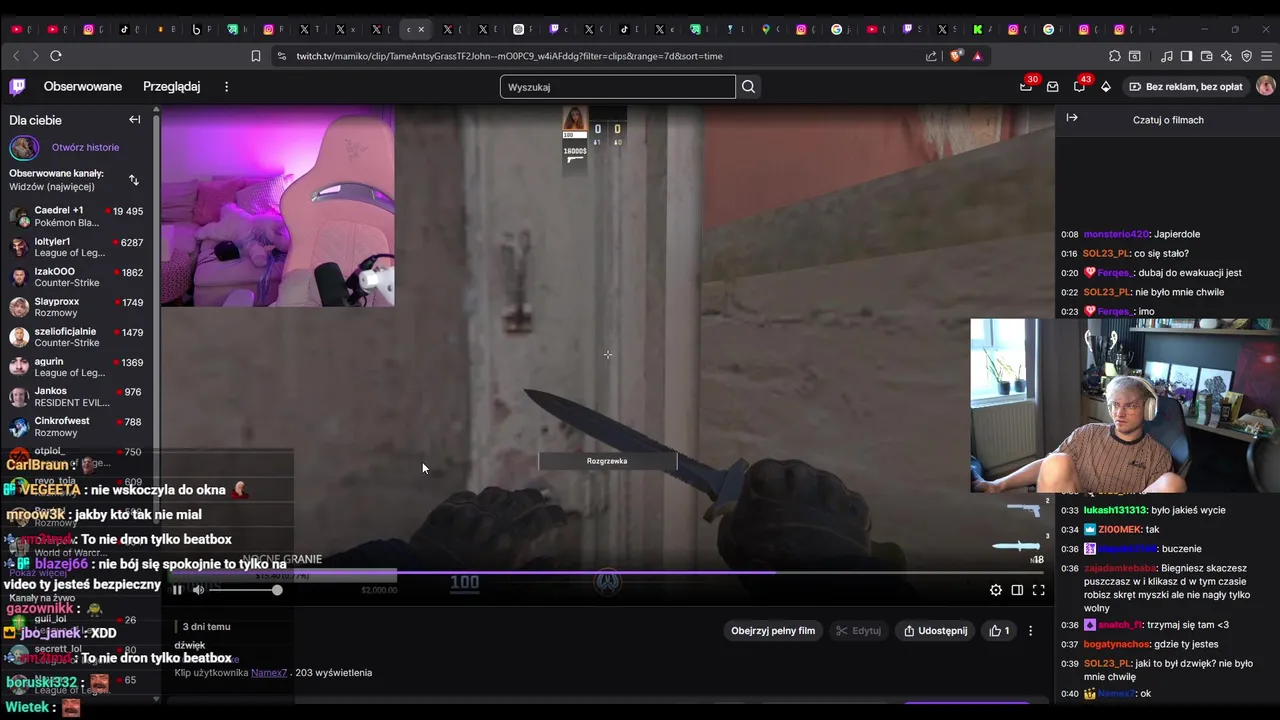Click the Edytuj scissors button

[x=859, y=631]
